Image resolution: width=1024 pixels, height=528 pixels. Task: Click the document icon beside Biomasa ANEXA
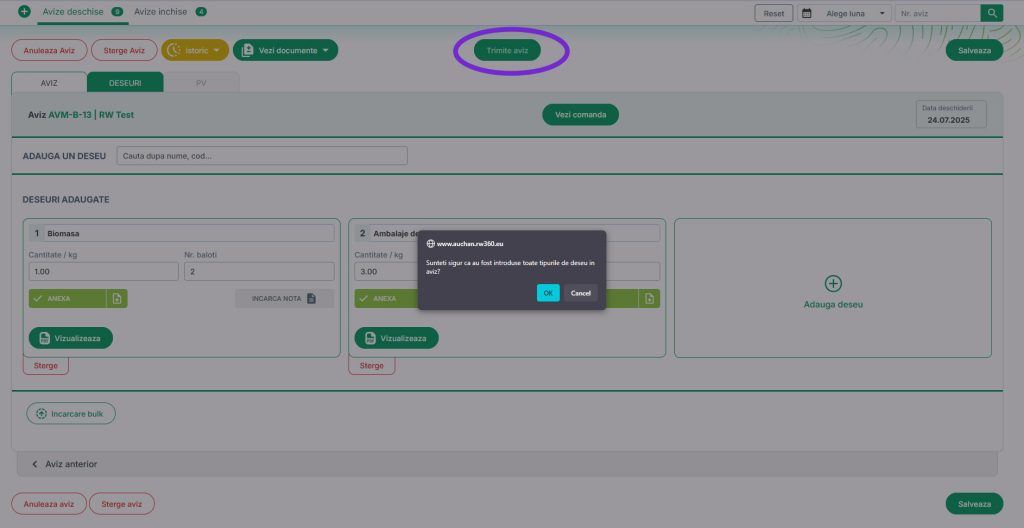[x=117, y=298]
